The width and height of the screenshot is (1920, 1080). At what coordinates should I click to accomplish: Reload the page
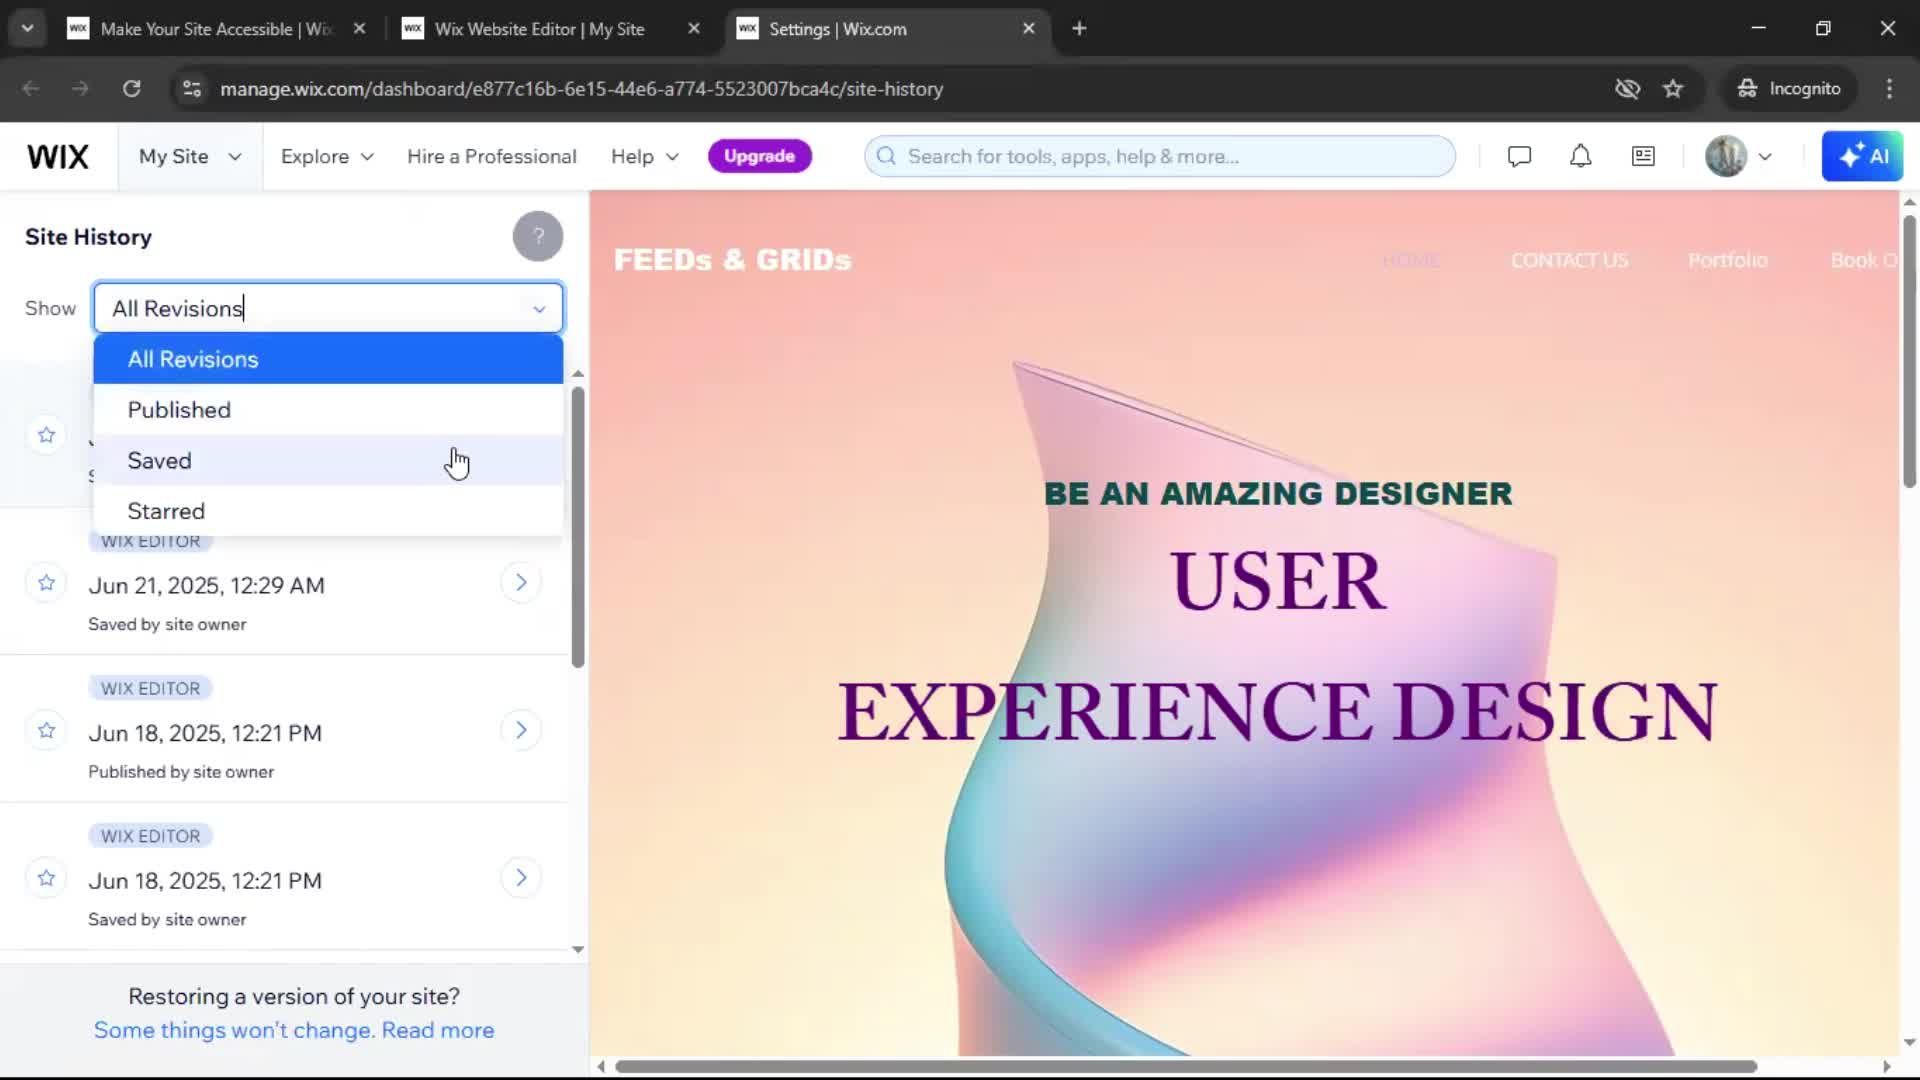(x=131, y=89)
